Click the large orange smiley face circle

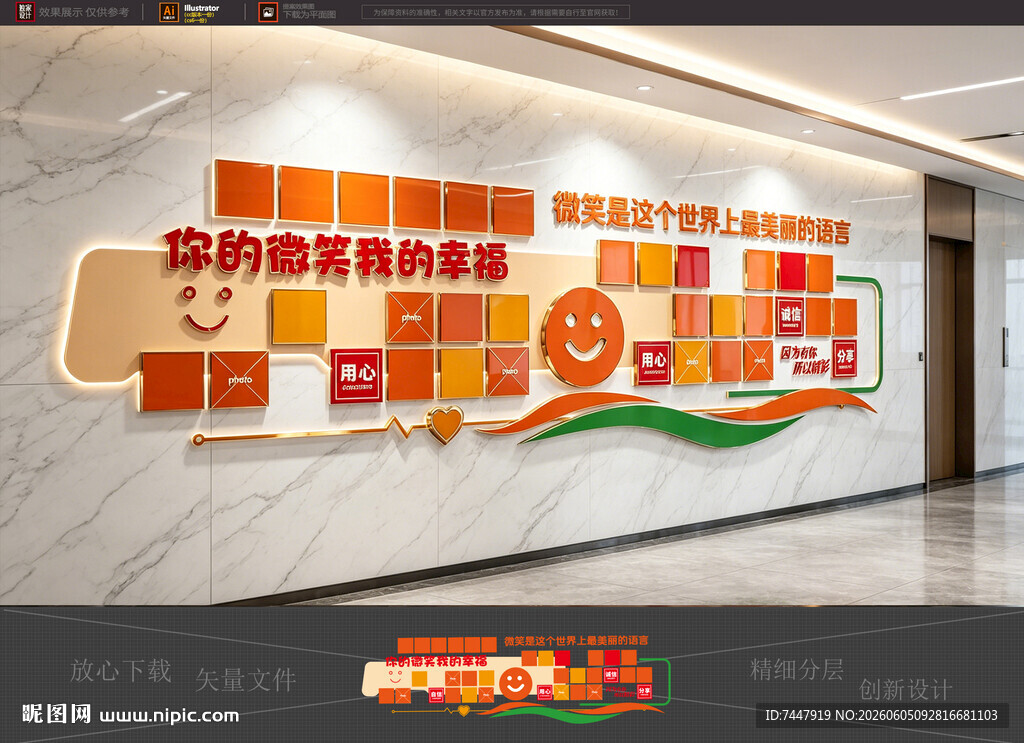coord(583,336)
